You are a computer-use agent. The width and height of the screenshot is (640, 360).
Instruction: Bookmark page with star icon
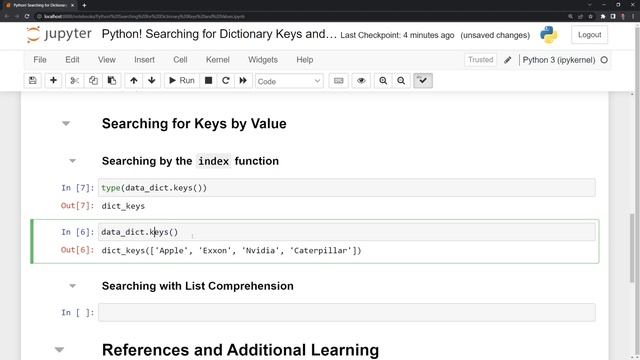590,16
